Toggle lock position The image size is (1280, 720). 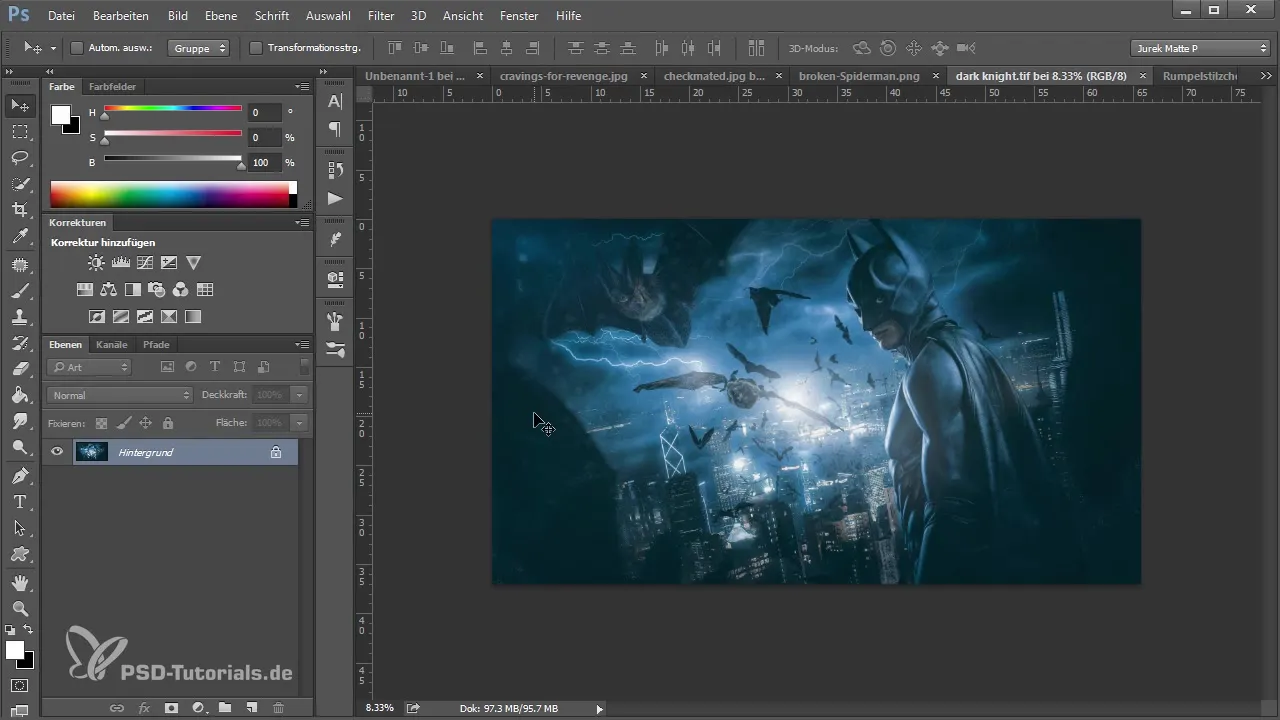click(x=145, y=423)
